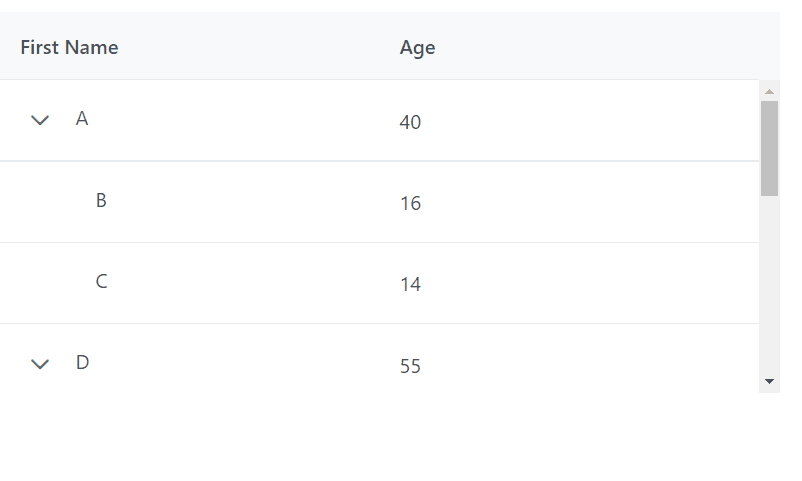Click the age cell showing 16
This screenshot has height=481, width=802.
tap(410, 203)
